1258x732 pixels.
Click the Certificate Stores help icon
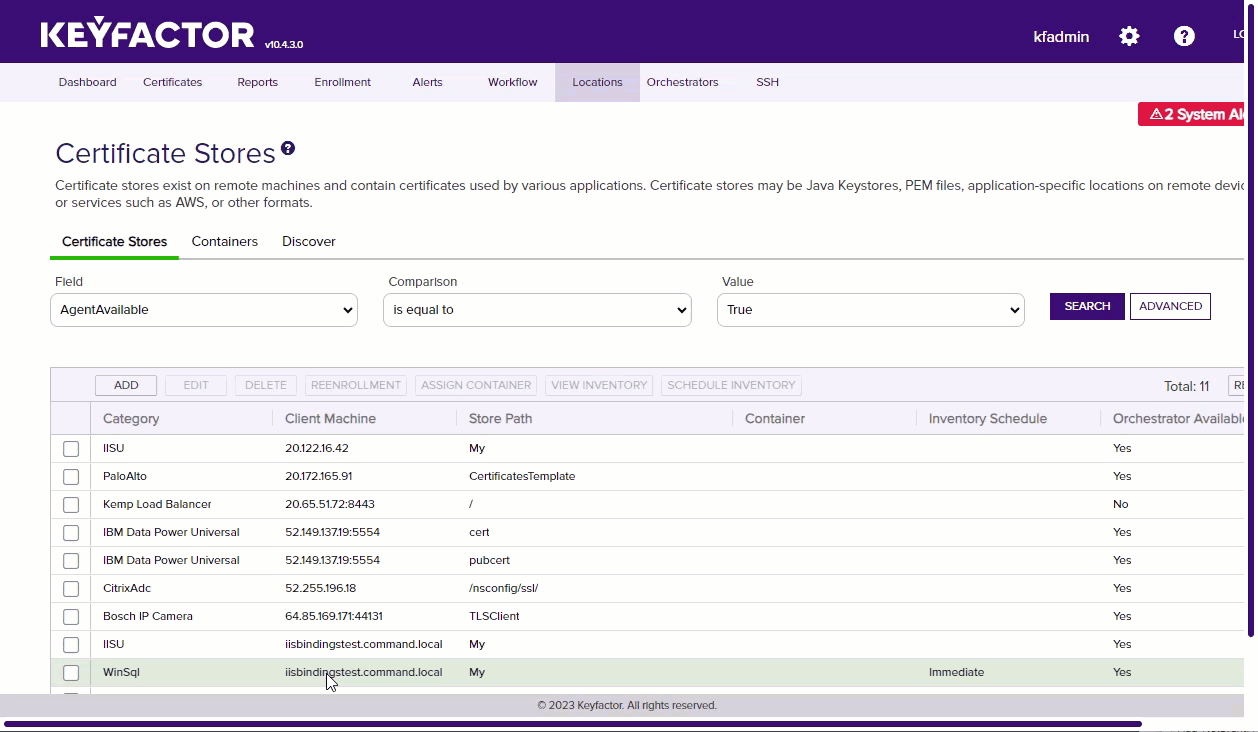[288, 148]
